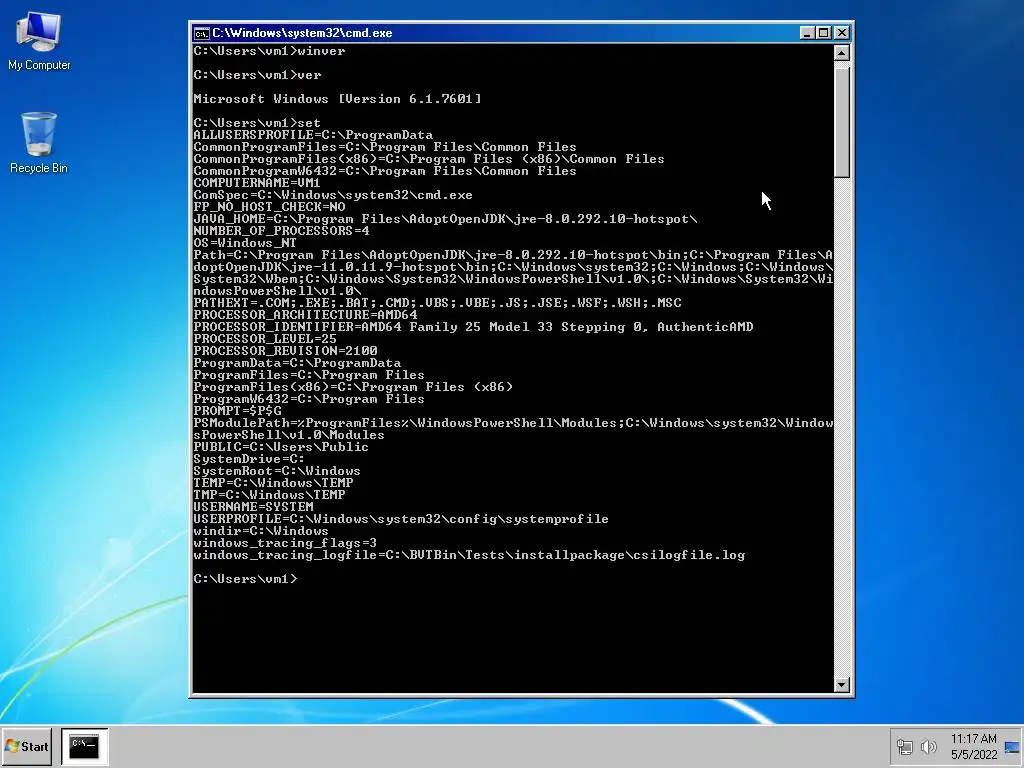The height and width of the screenshot is (768, 1024).
Task: Maximize the cmd.exe window
Action: tap(824, 33)
